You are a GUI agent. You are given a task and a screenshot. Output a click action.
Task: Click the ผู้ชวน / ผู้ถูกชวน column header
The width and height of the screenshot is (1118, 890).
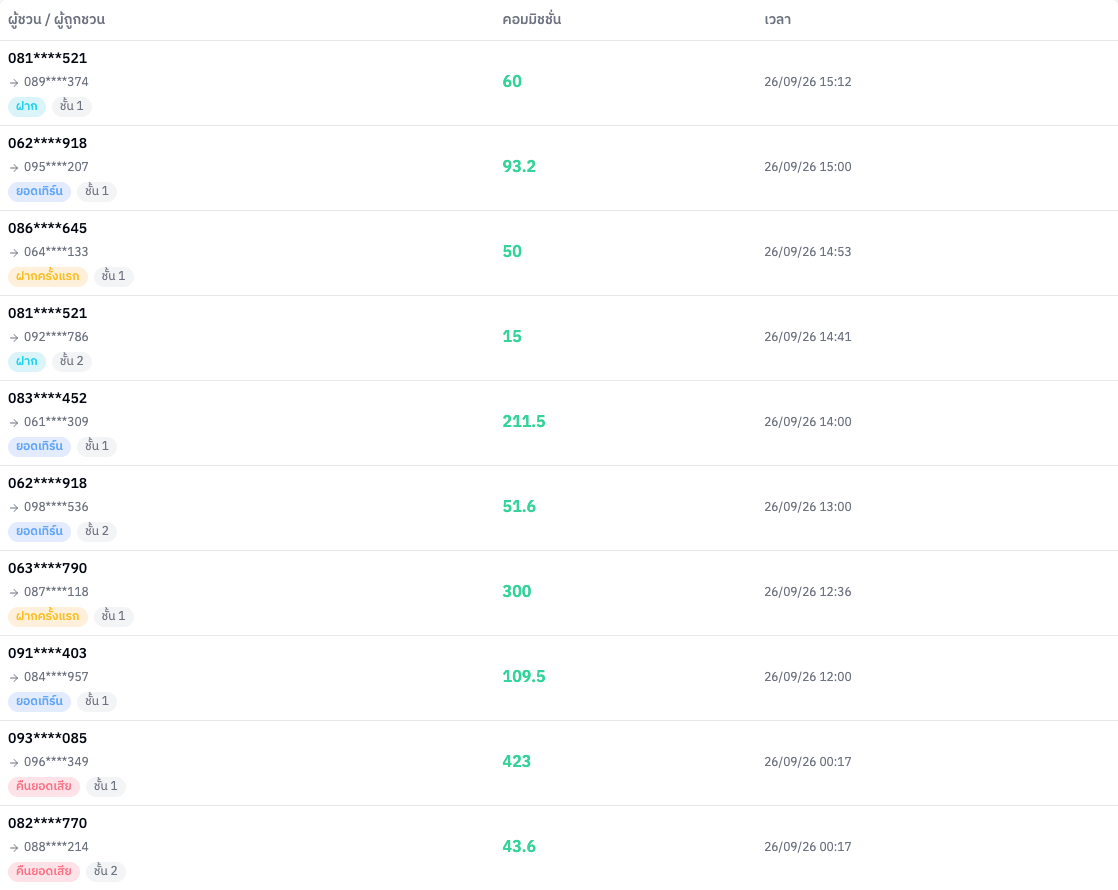[56, 20]
